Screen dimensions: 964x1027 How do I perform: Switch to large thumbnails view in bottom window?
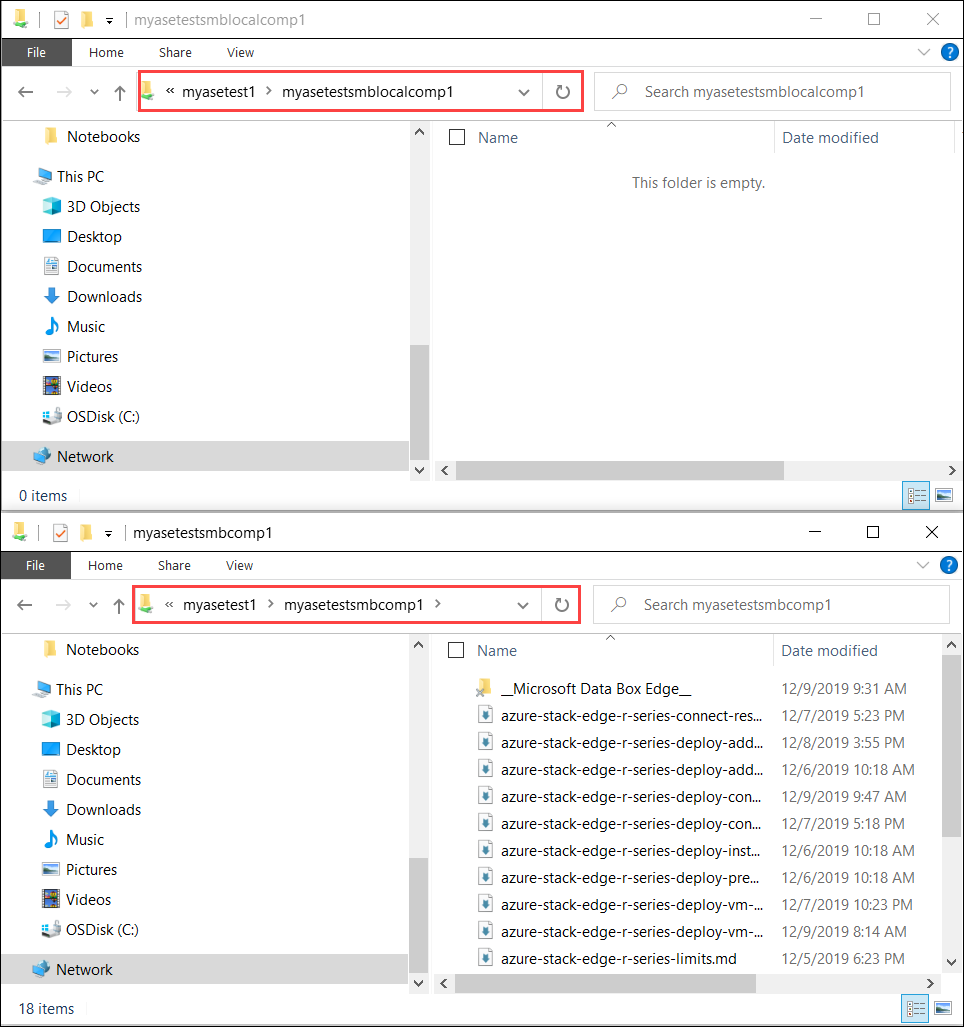tap(944, 1008)
